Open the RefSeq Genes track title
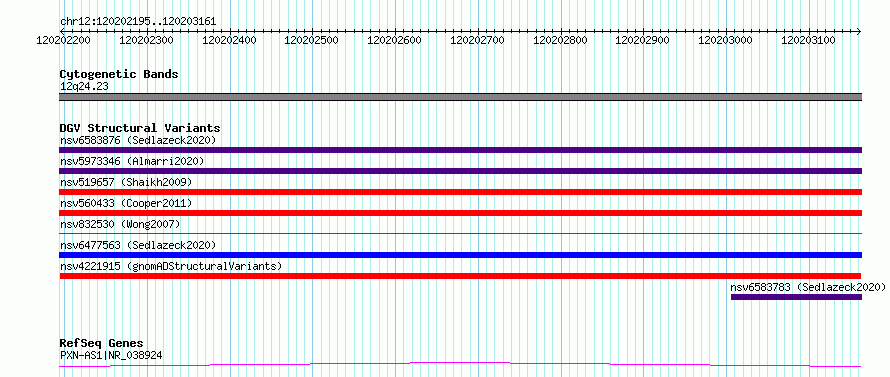890x377 pixels. [x=101, y=344]
